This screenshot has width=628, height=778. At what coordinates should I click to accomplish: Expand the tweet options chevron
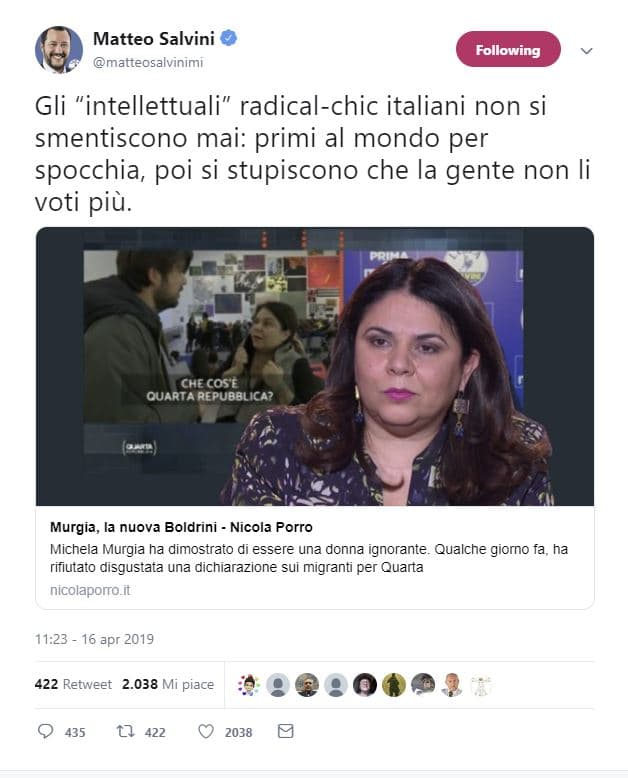coord(586,51)
